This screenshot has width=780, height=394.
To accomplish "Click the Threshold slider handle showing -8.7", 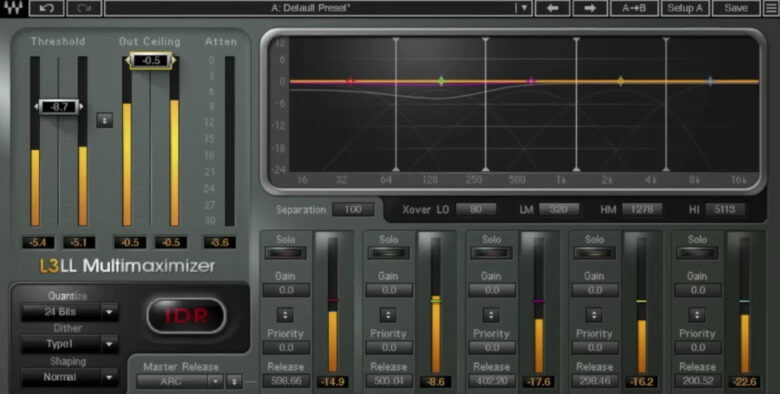I will coord(59,106).
